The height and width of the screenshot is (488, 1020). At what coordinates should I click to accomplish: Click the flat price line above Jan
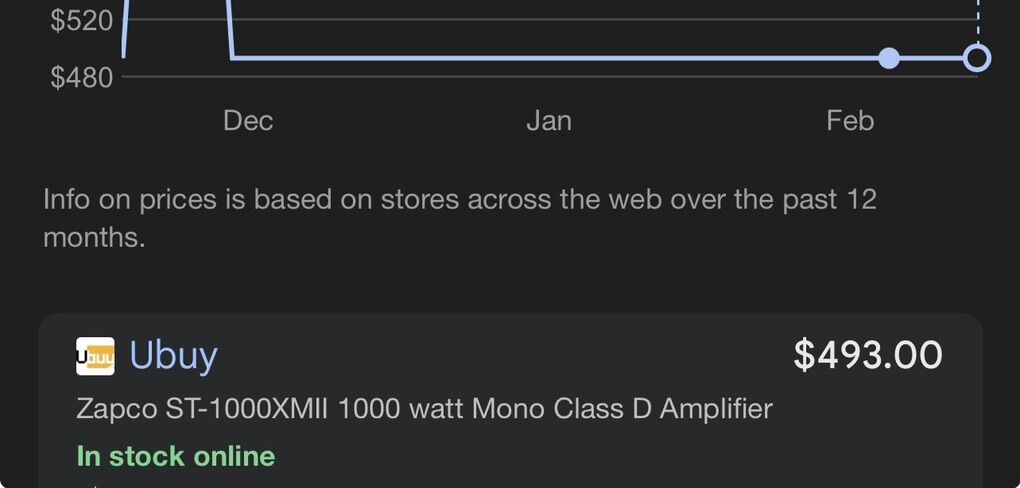pyautogui.click(x=549, y=58)
